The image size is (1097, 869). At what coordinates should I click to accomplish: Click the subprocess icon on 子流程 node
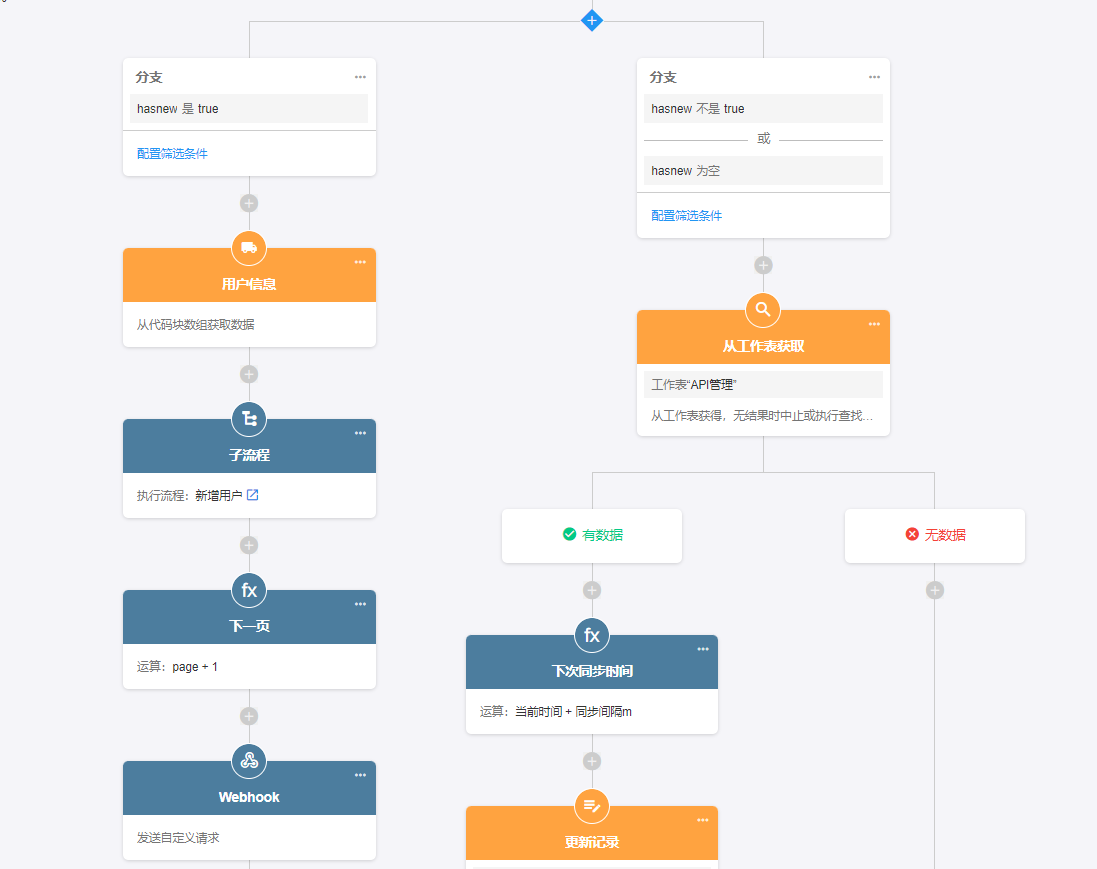[x=249, y=419]
